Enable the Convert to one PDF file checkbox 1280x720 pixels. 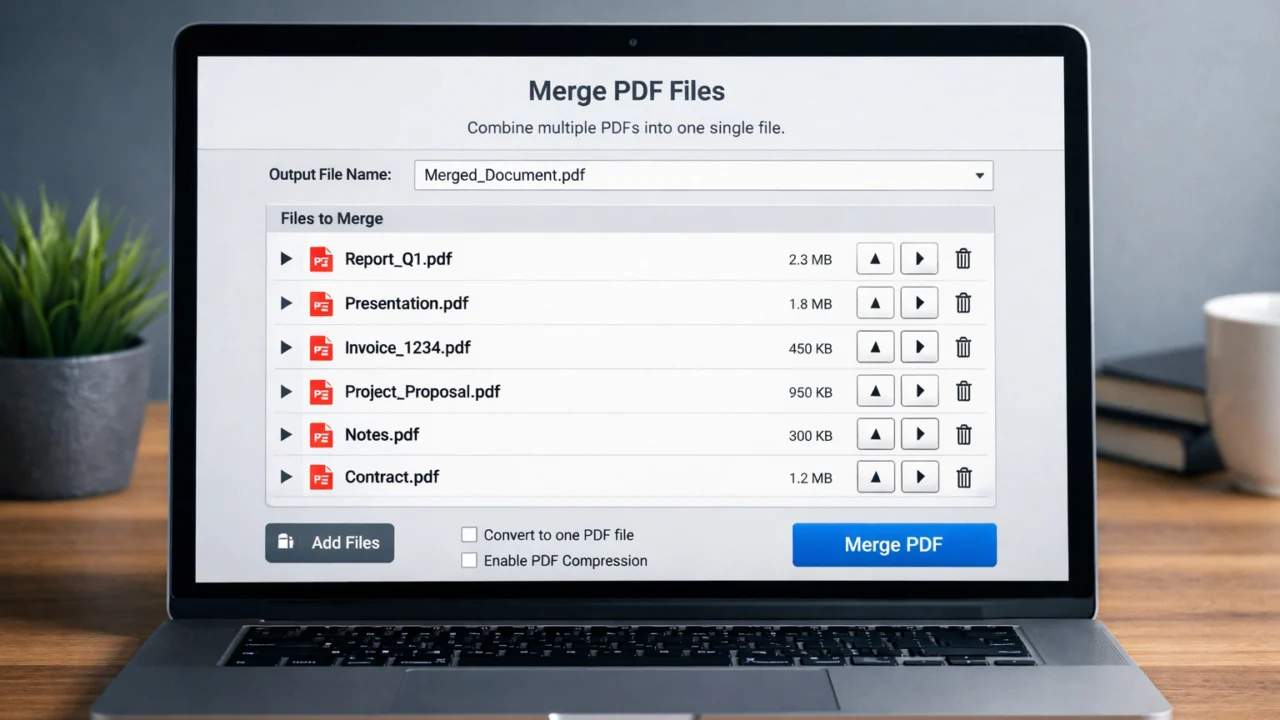tap(469, 535)
